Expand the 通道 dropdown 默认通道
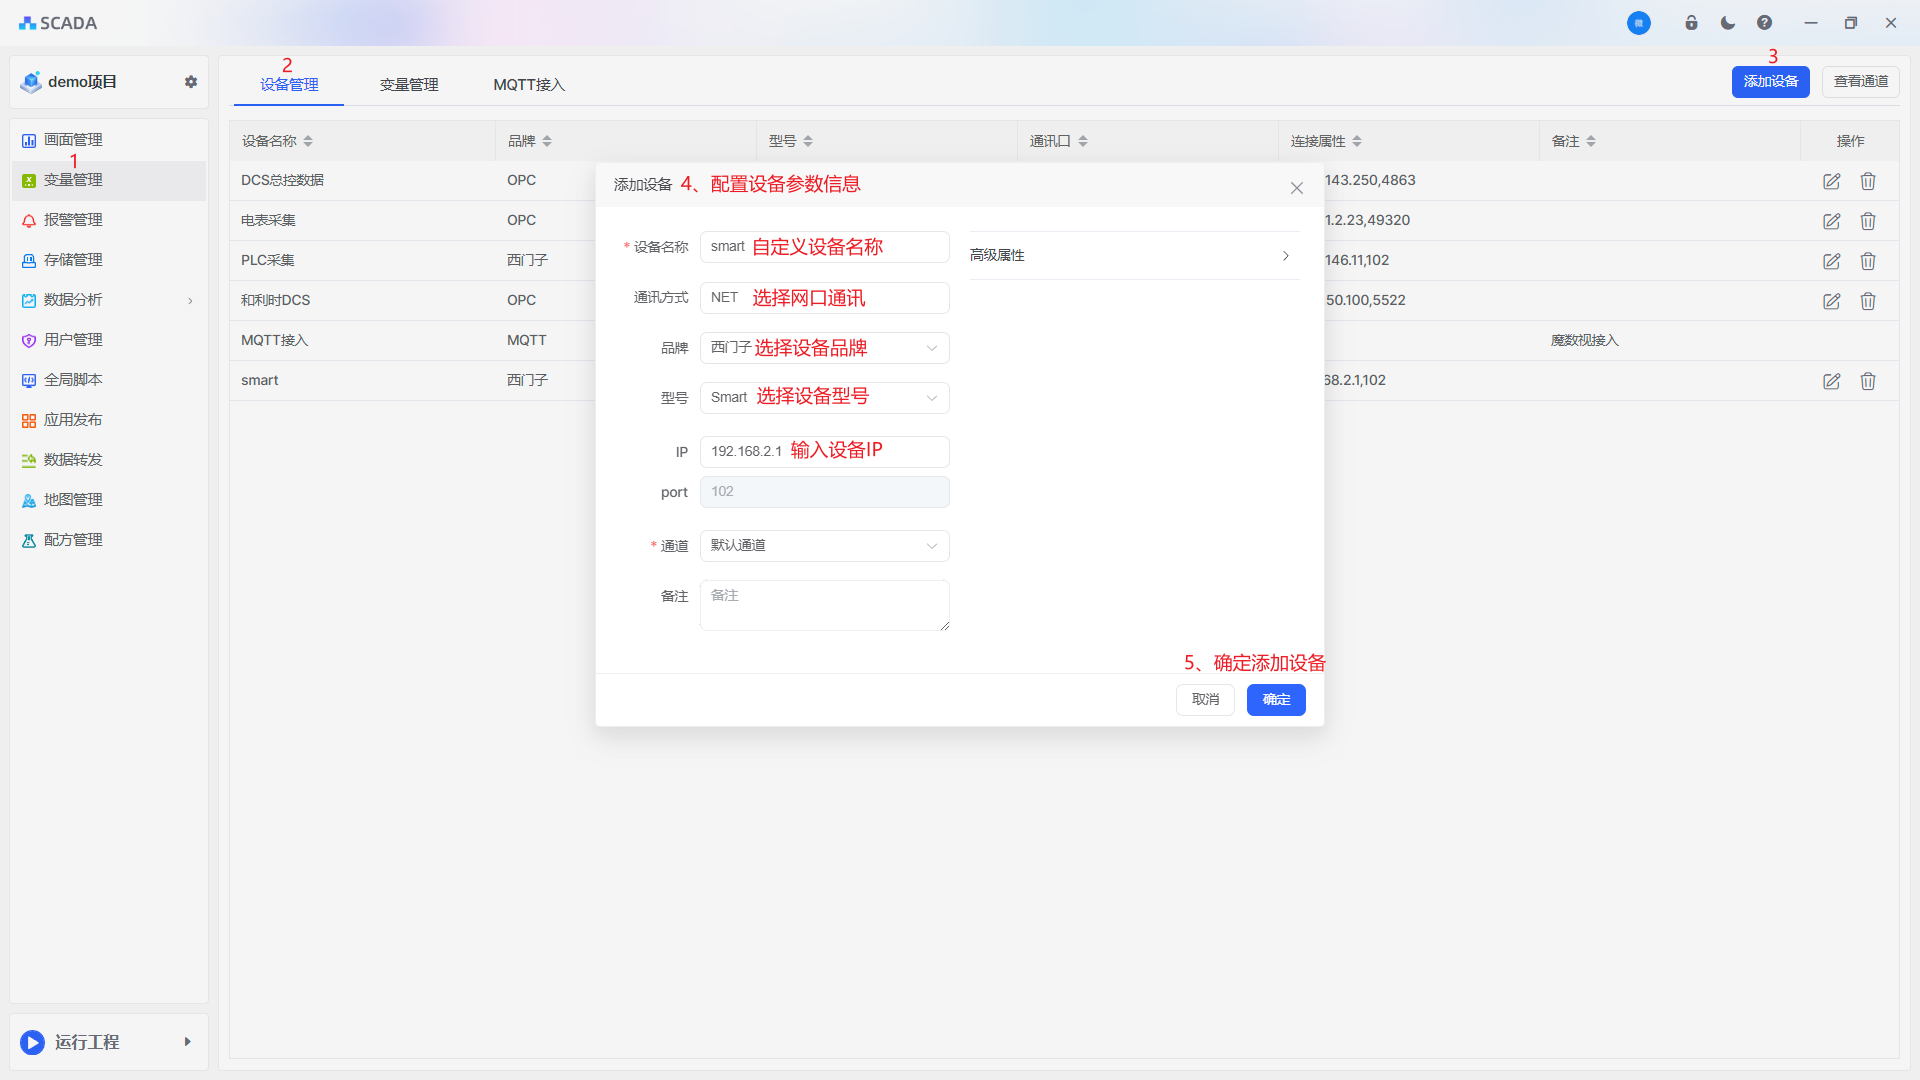 (x=824, y=546)
